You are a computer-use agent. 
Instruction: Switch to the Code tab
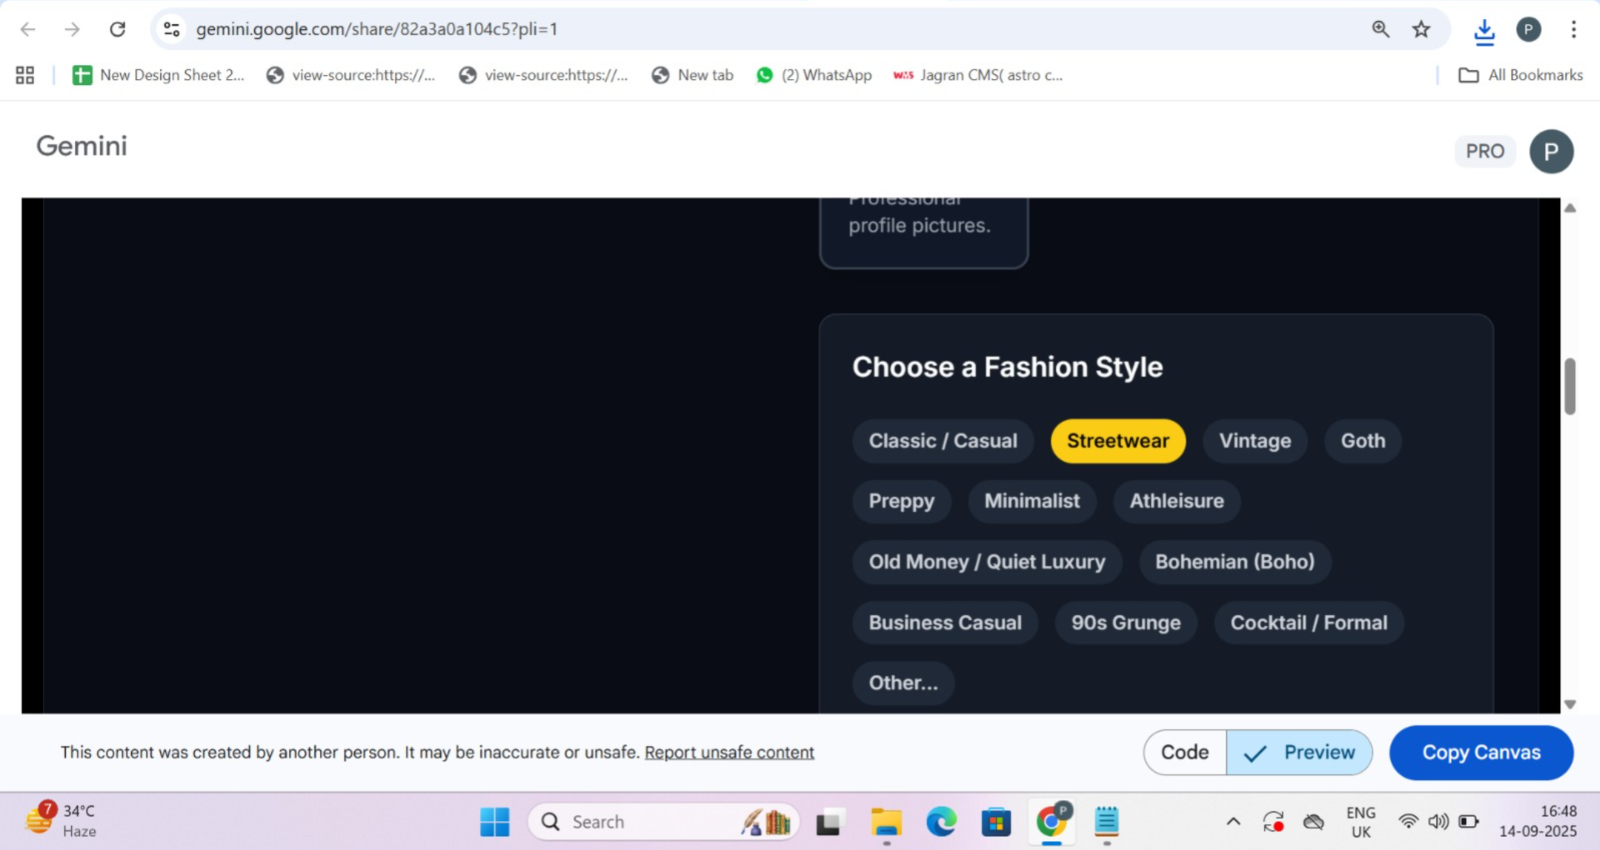click(1185, 752)
